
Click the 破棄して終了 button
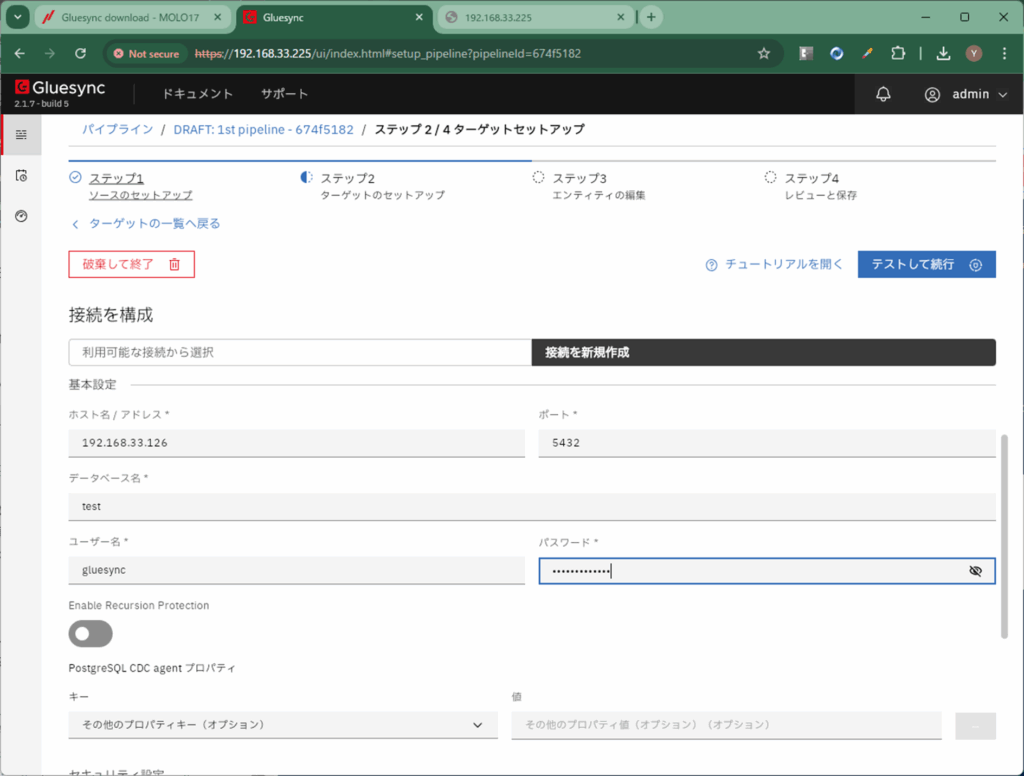(131, 264)
